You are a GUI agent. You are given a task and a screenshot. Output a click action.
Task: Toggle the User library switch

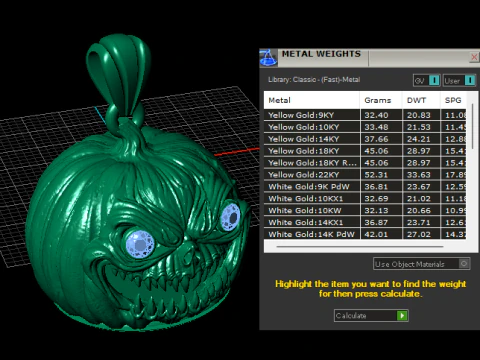click(x=459, y=80)
